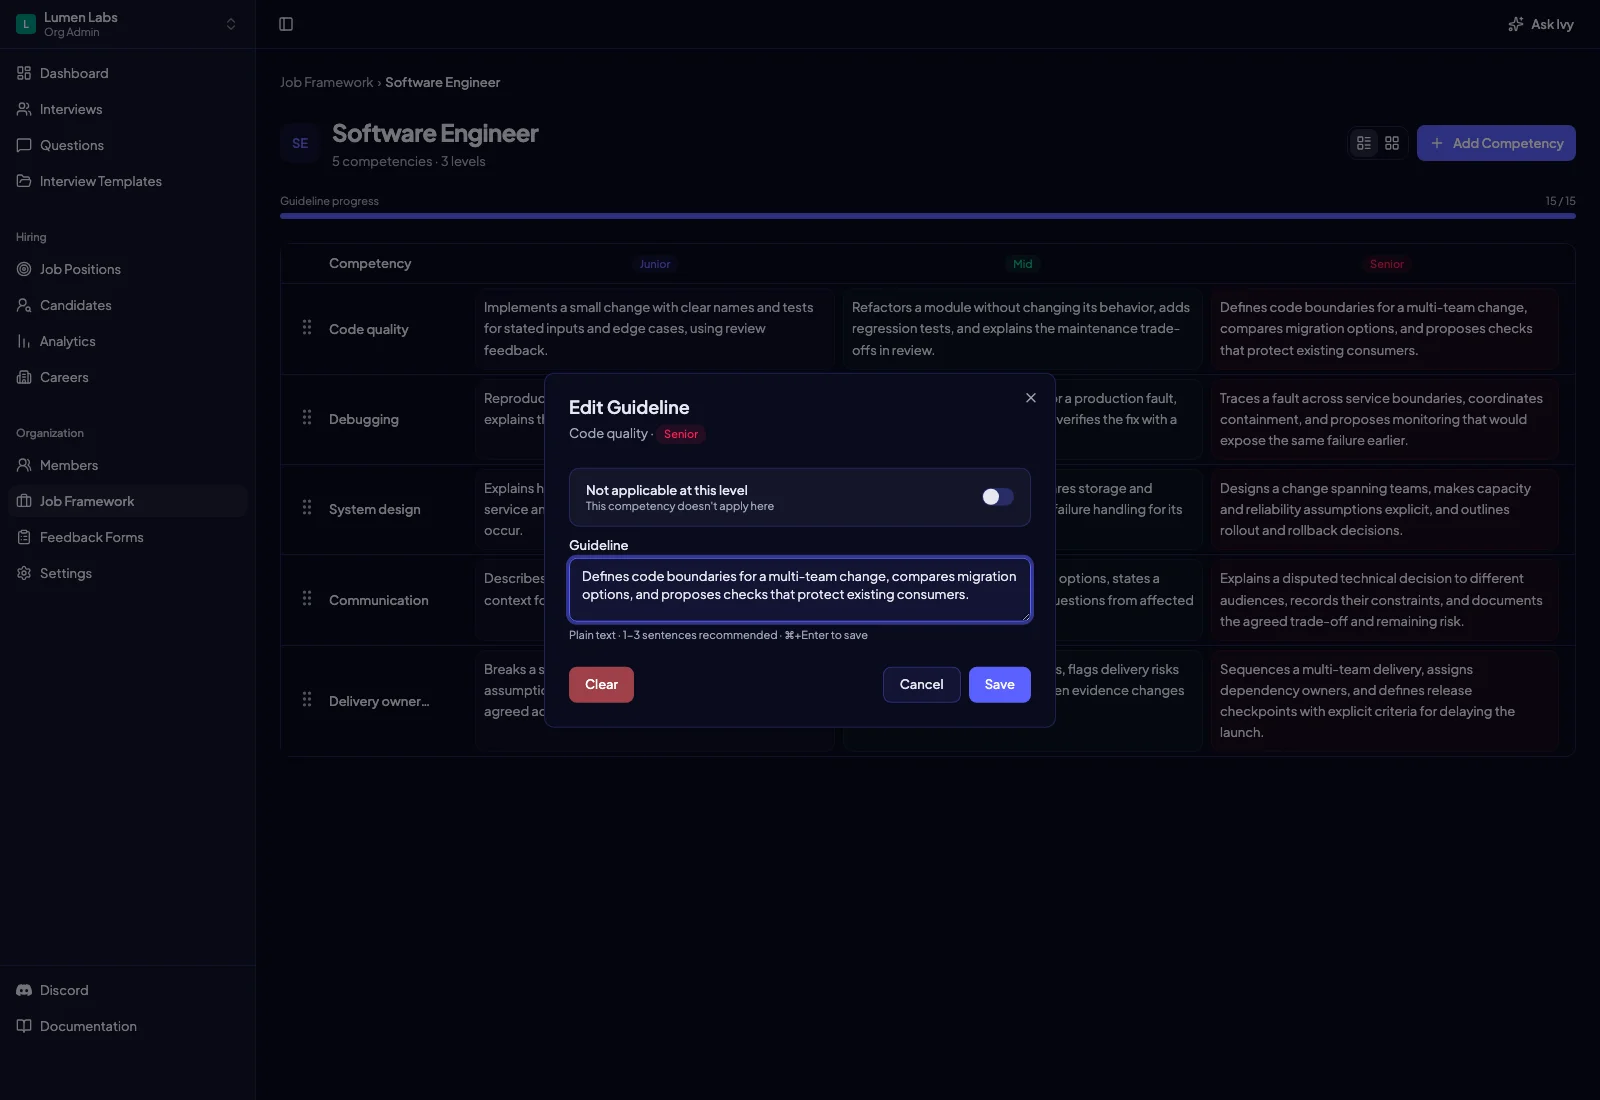Click the Clear button in dialog
The height and width of the screenshot is (1100, 1600).
point(601,685)
